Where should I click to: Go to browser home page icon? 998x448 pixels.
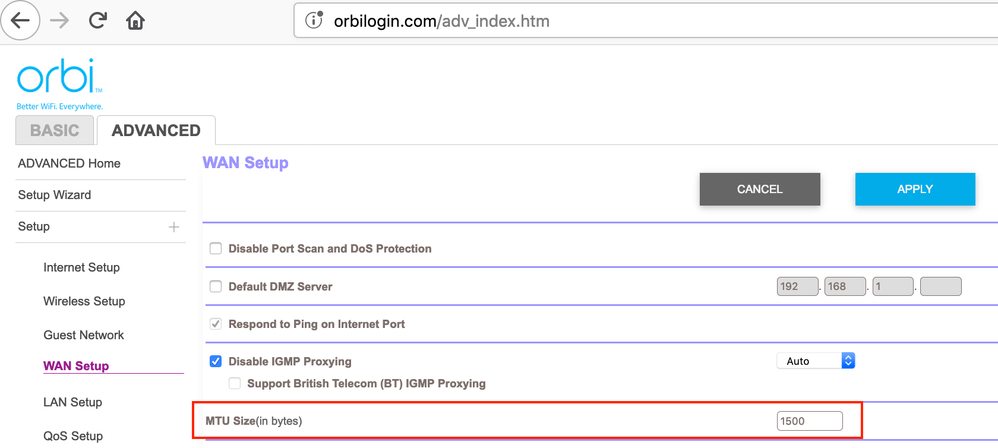tap(135, 21)
